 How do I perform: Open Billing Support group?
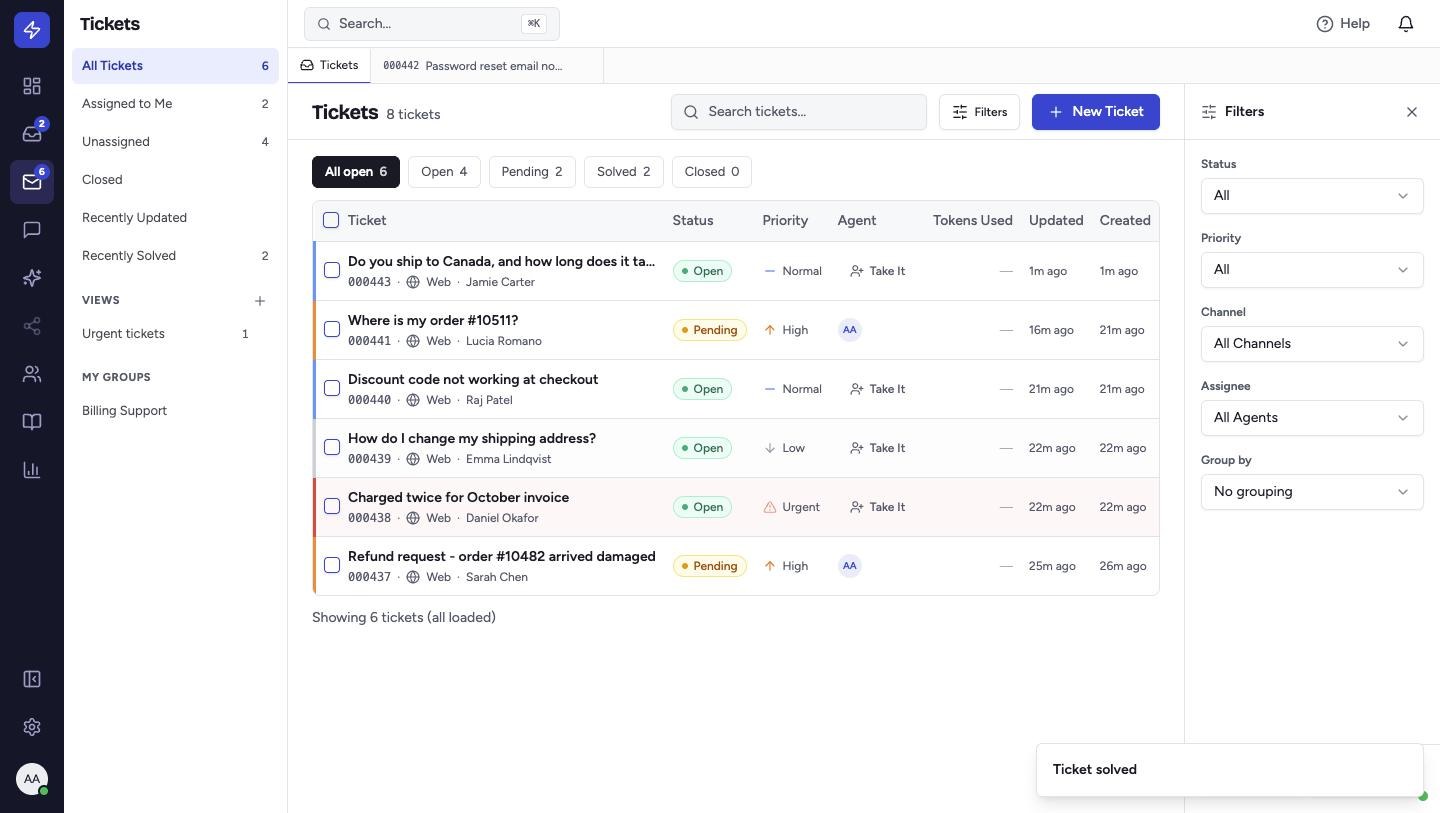point(175,411)
